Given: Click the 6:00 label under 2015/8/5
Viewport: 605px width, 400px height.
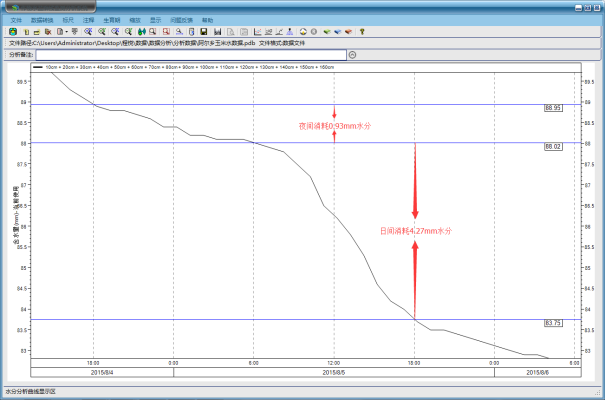Looking at the screenshot, I should click(x=253, y=363).
